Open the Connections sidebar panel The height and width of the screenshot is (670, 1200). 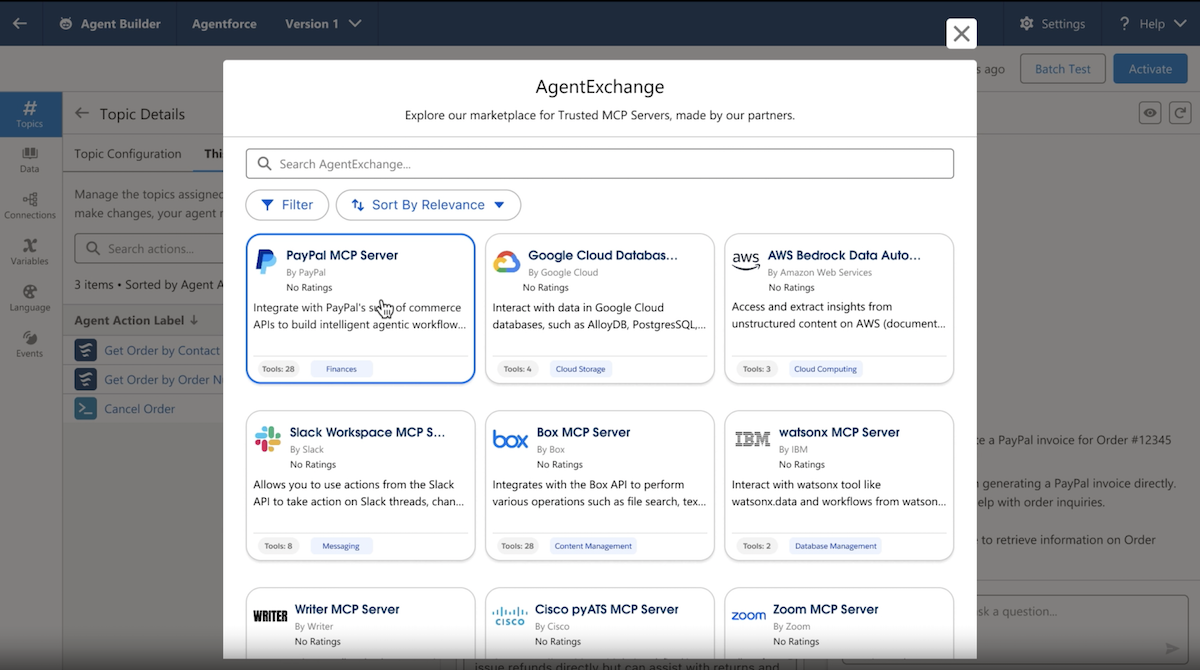[x=30, y=206]
